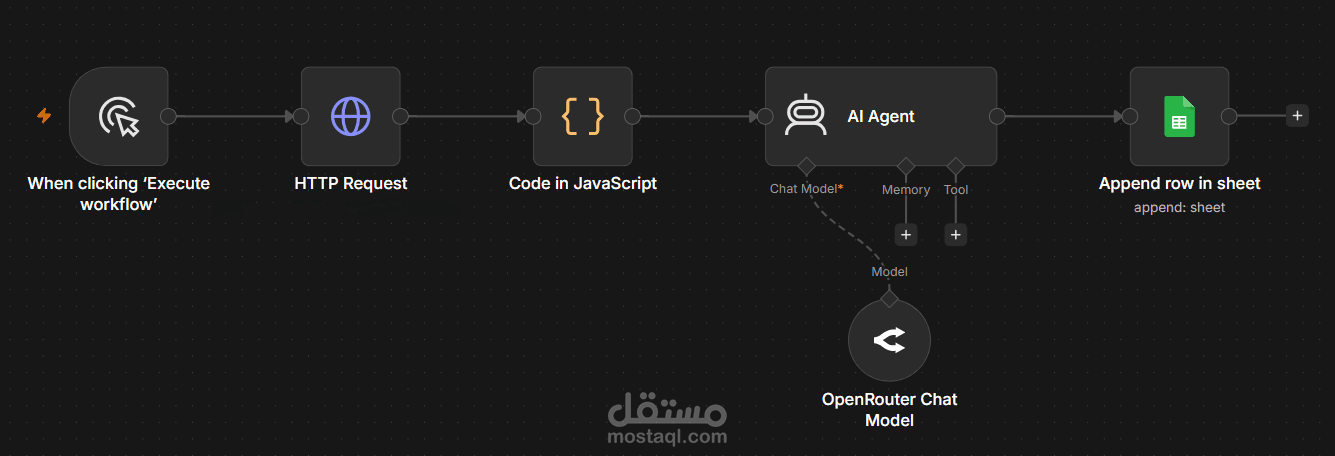Screen dimensions: 1335x456
Task: Click the Model diamond connector above OpenRouter node
Action: tap(889, 297)
